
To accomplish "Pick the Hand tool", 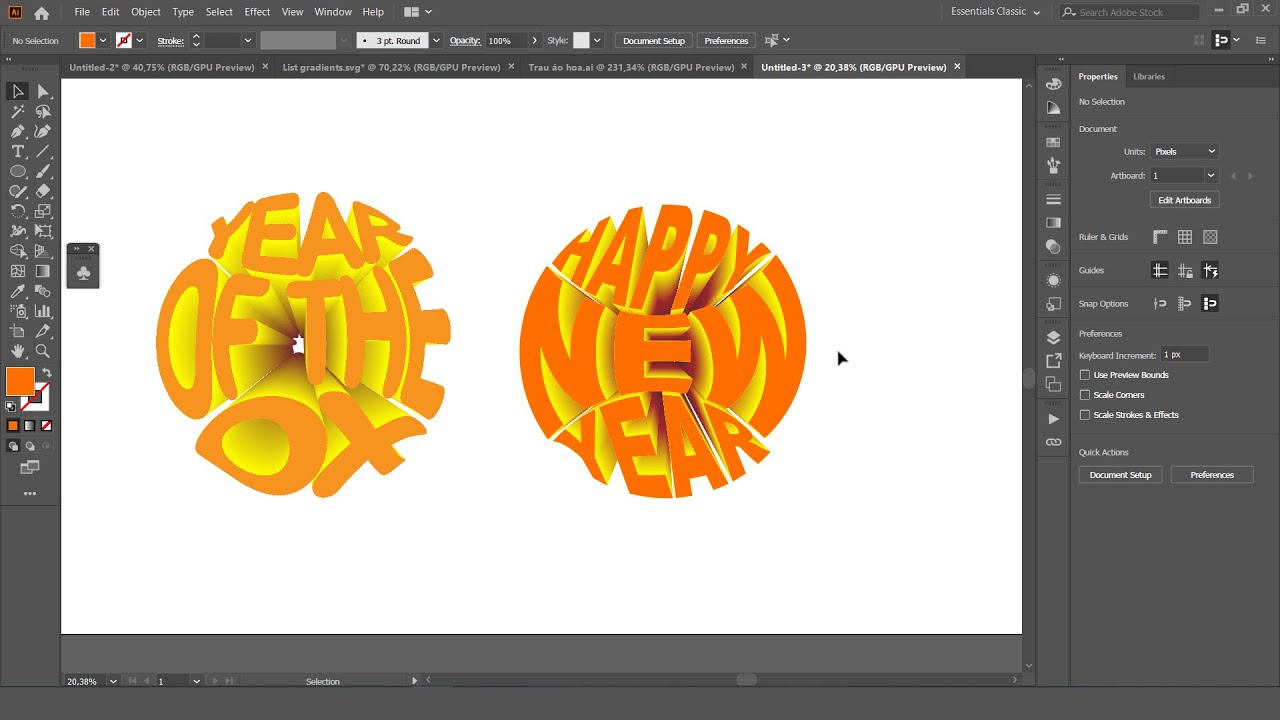I will coord(18,351).
